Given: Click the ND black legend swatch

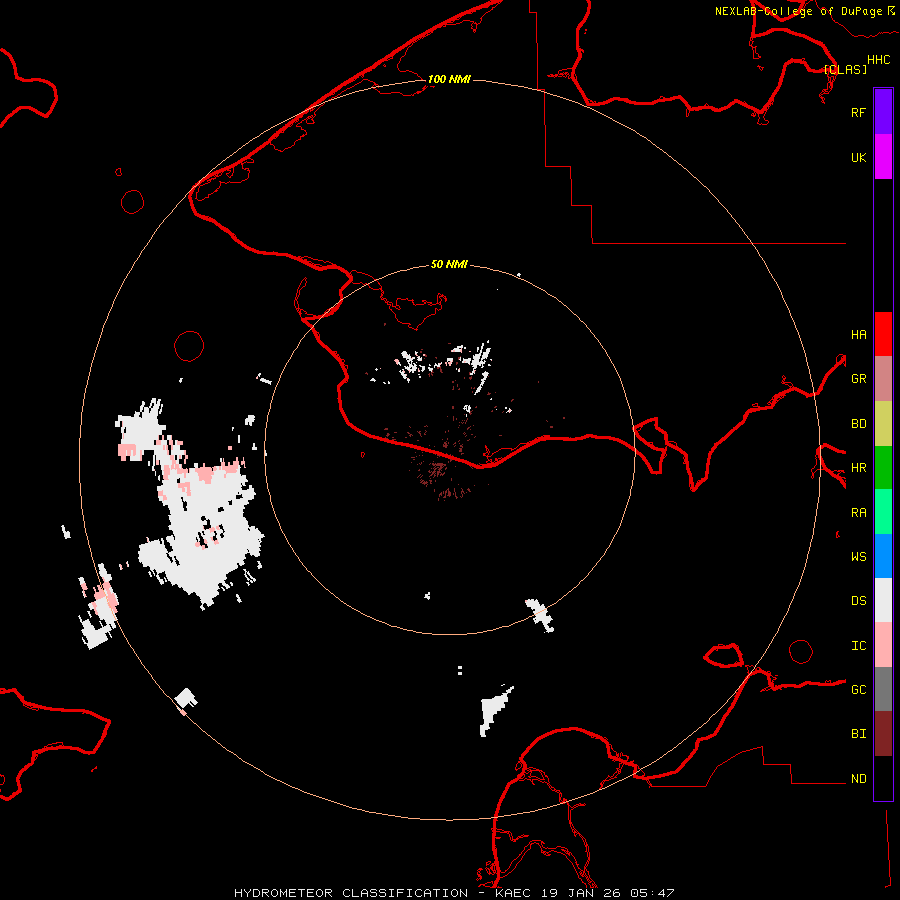Looking at the screenshot, I should tap(883, 778).
